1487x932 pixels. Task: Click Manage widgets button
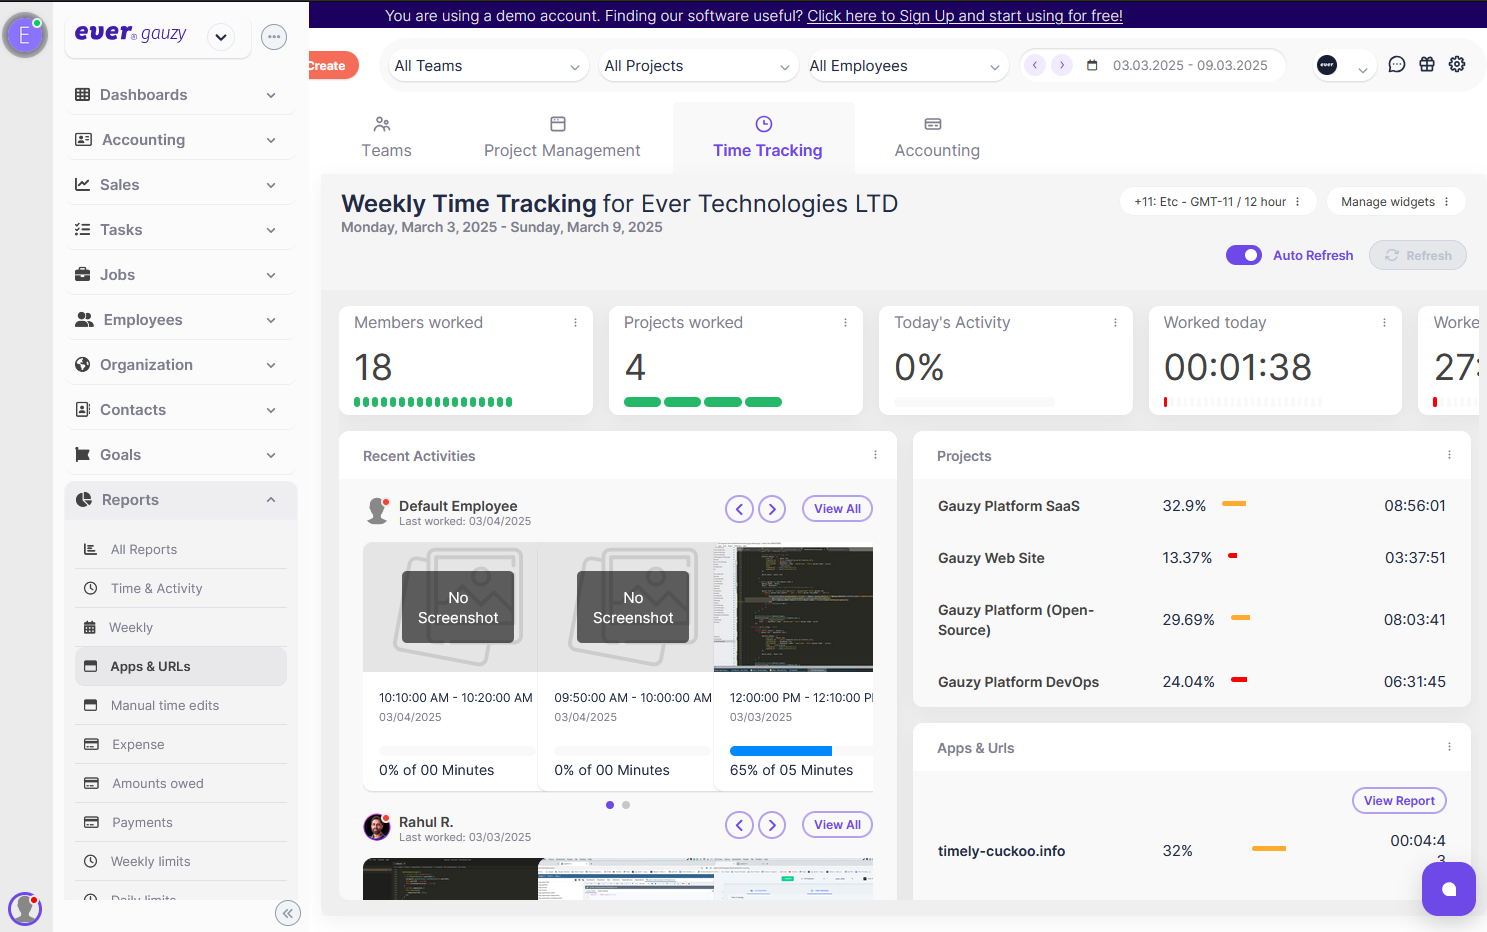[x=1395, y=202]
